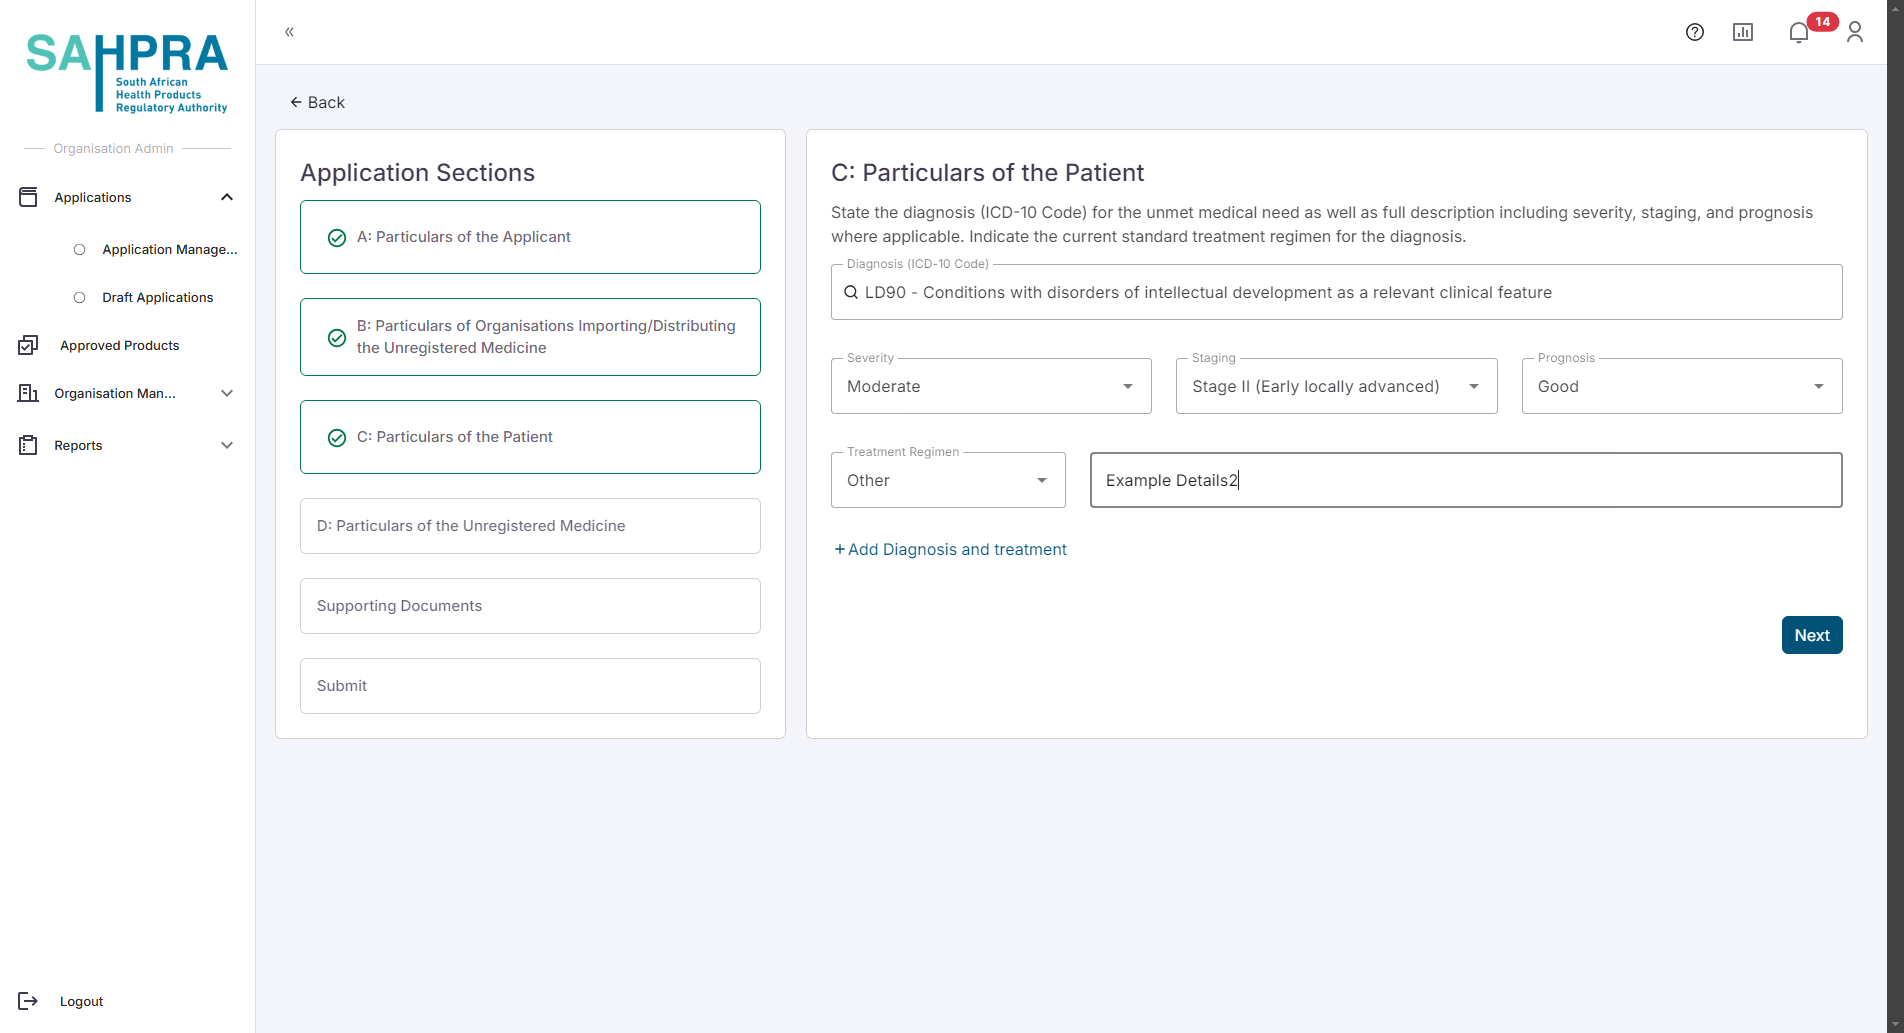Click the user profile icon
This screenshot has width=1904, height=1033.
[x=1854, y=32]
